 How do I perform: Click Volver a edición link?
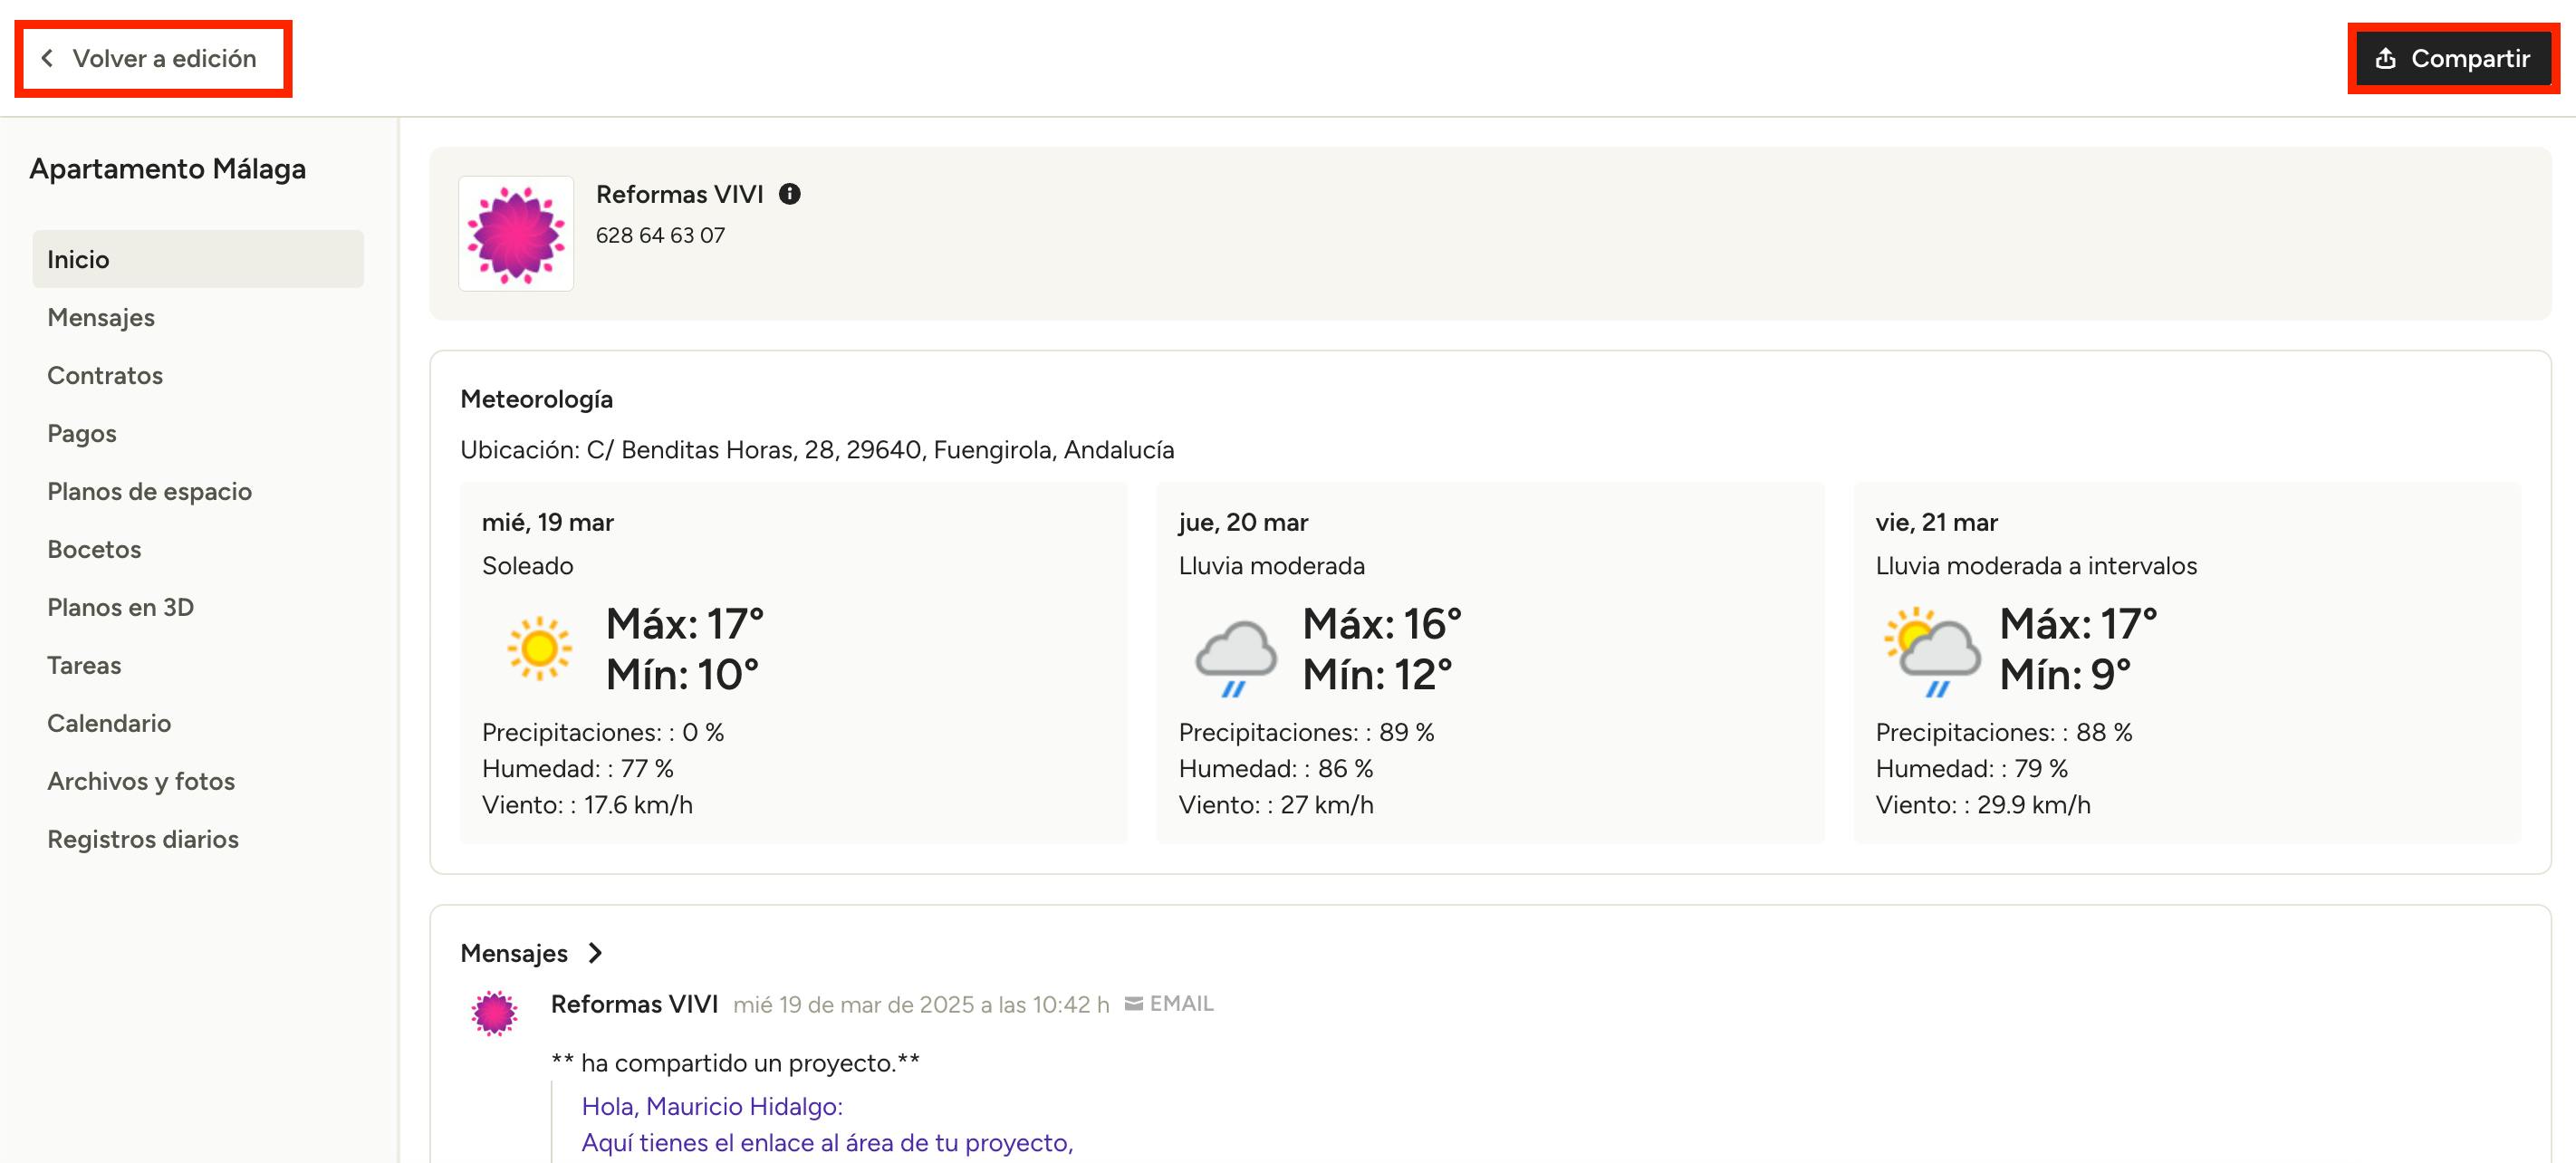tap(164, 59)
